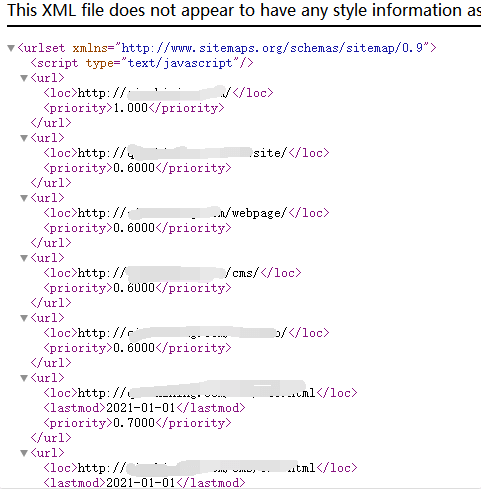Click the first loc line above priority 1.000
Viewport: 481px width, 497px height.
(158, 93)
